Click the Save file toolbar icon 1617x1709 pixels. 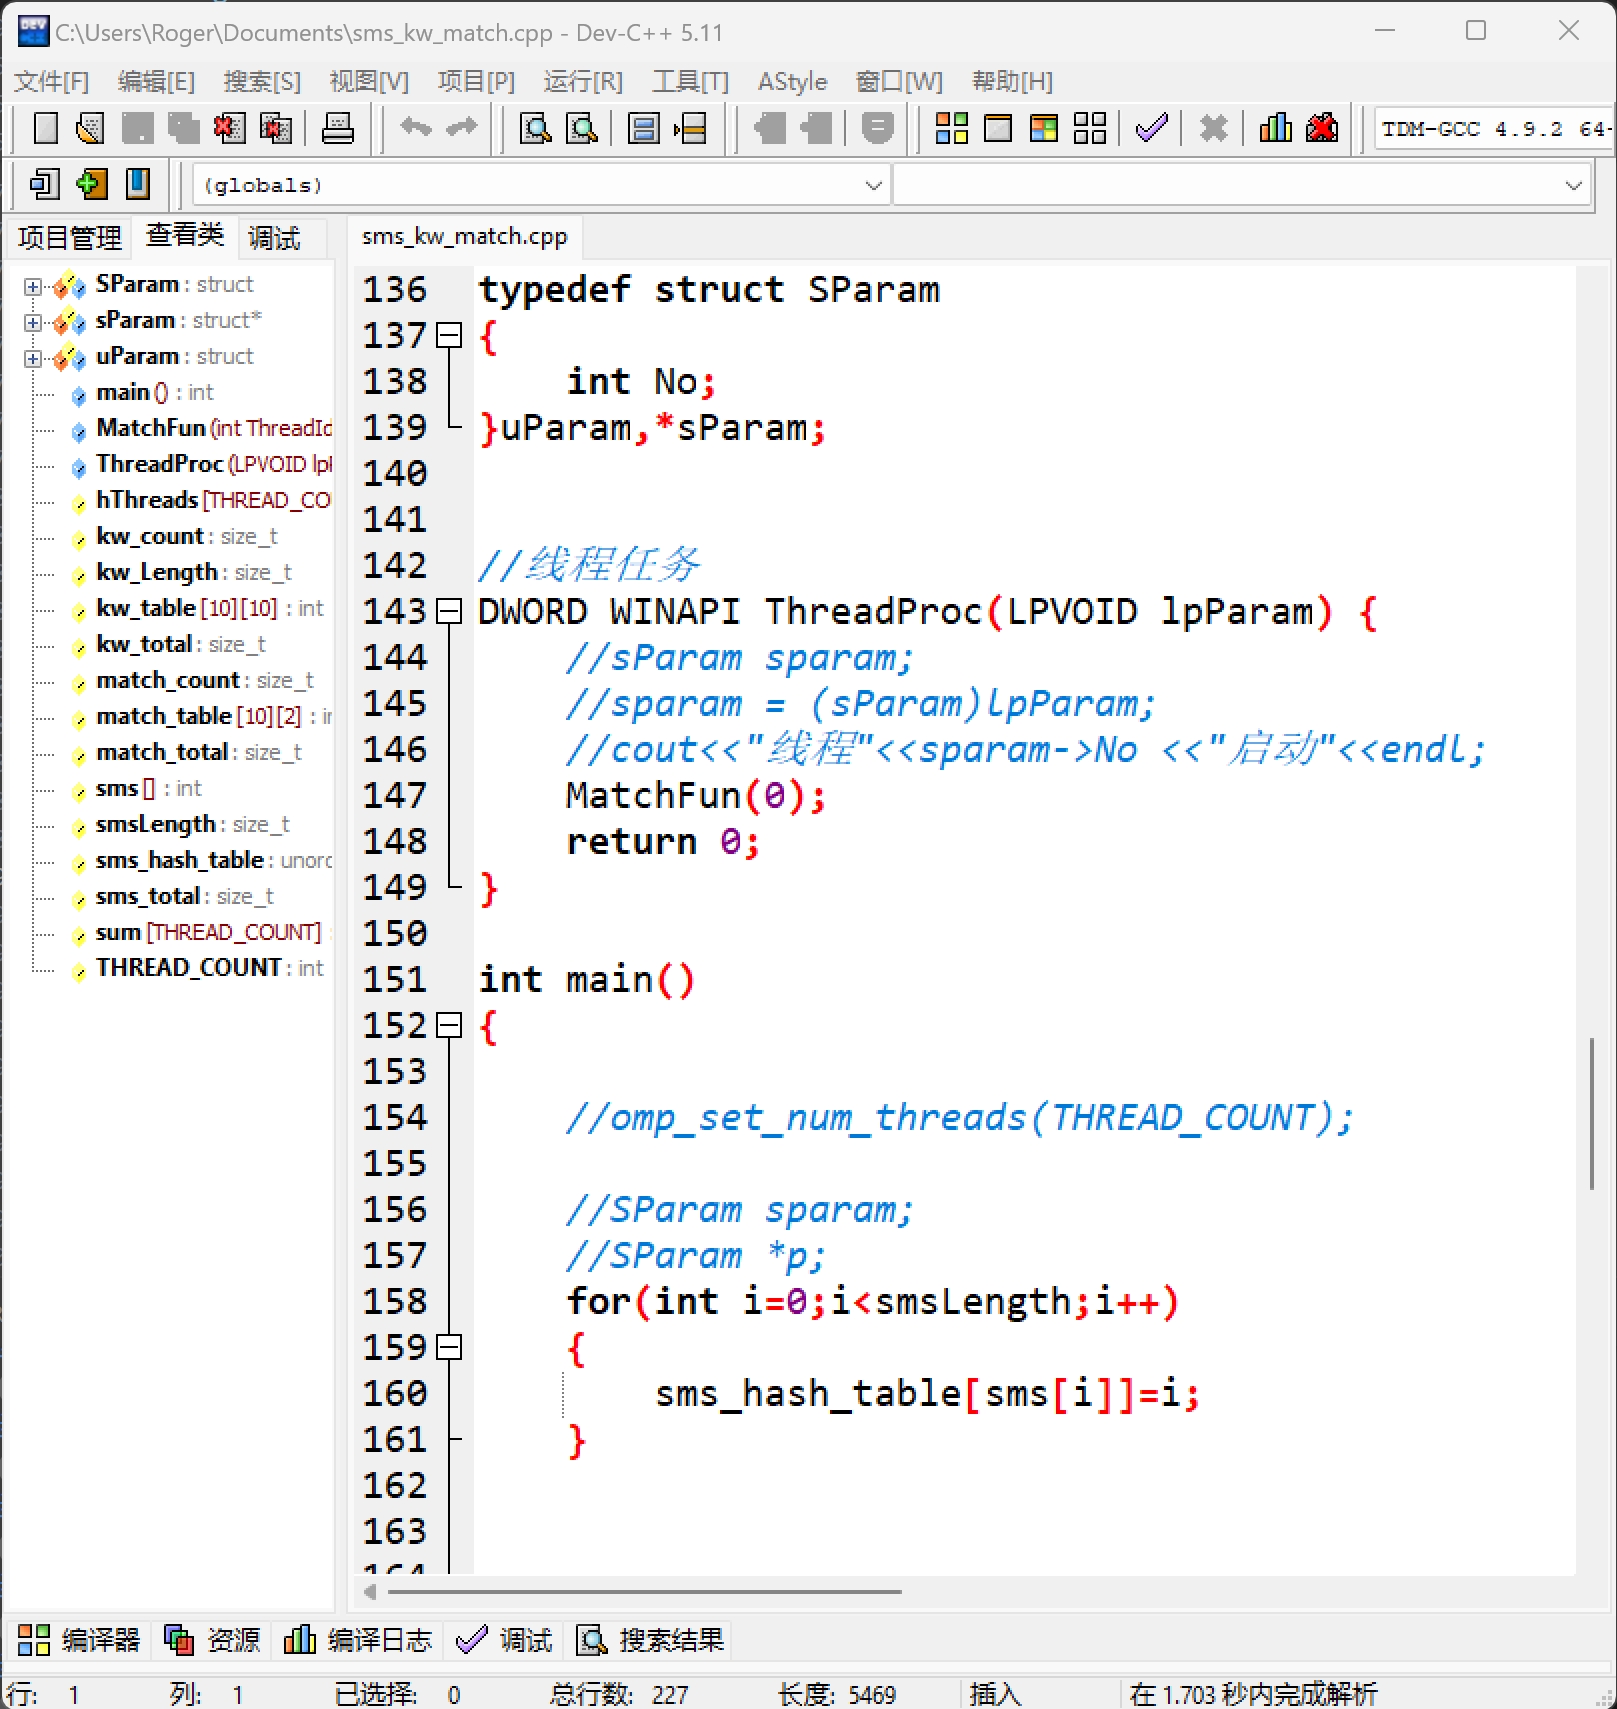click(x=137, y=128)
